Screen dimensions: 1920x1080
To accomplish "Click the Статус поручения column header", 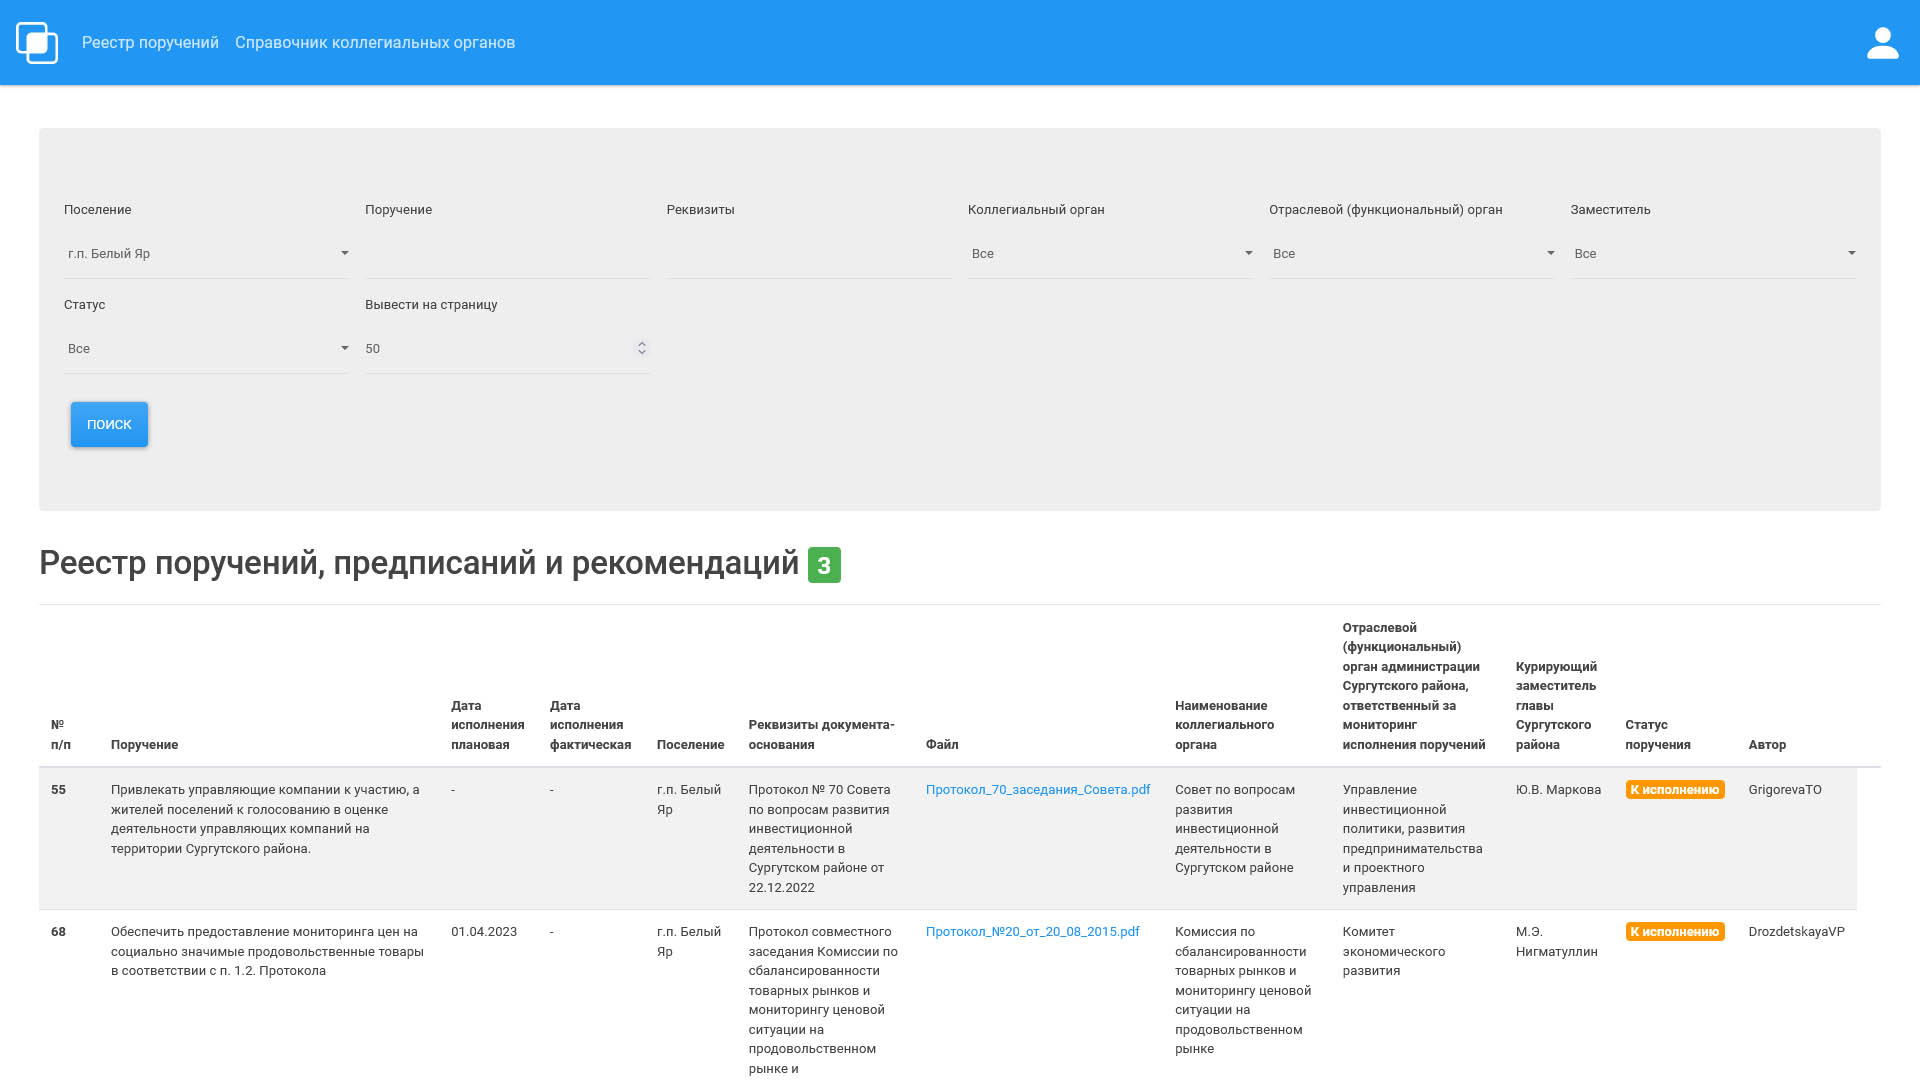I will click(1657, 735).
